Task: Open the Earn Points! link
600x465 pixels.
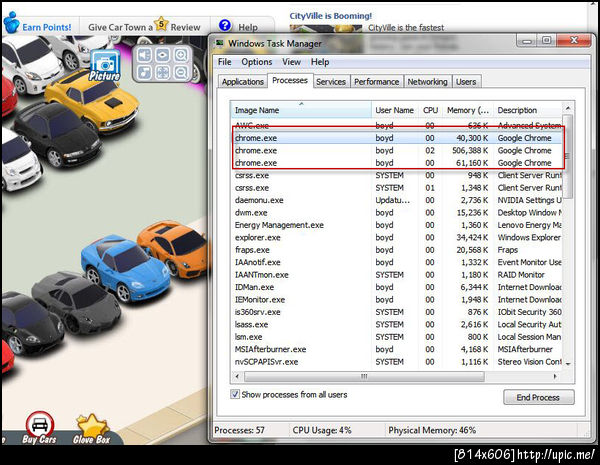Action: tap(47, 27)
